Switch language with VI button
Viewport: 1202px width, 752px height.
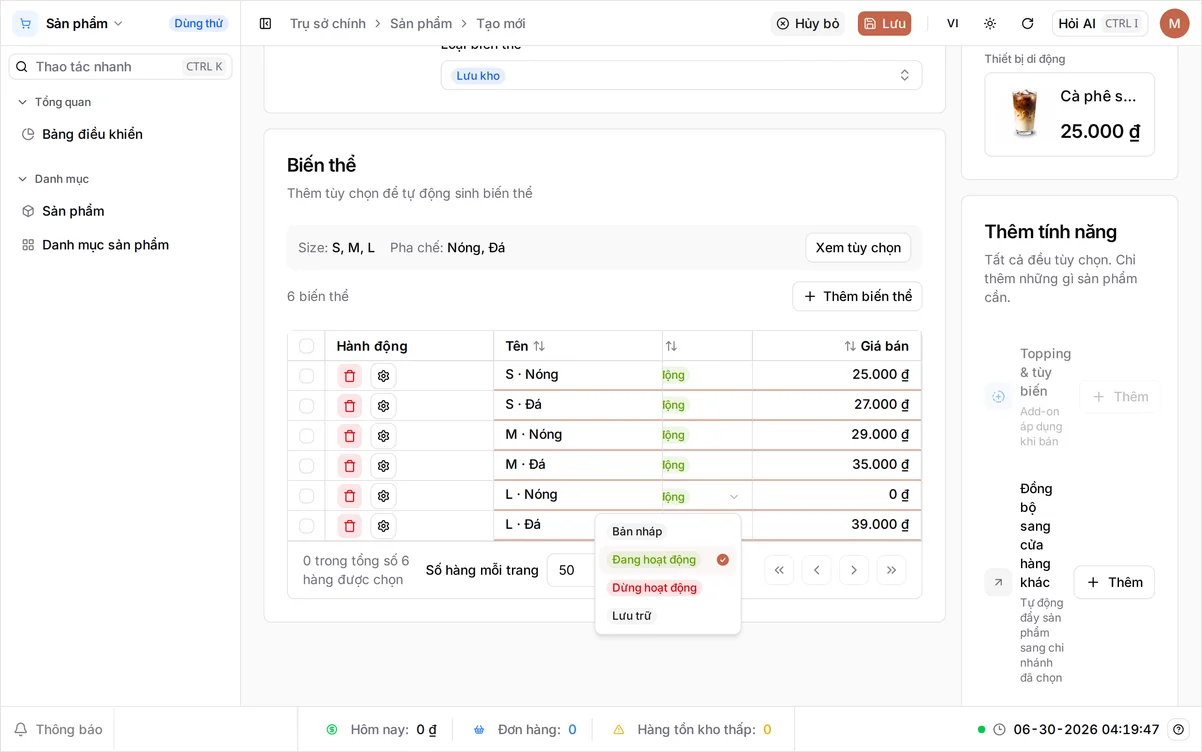pyautogui.click(x=952, y=23)
